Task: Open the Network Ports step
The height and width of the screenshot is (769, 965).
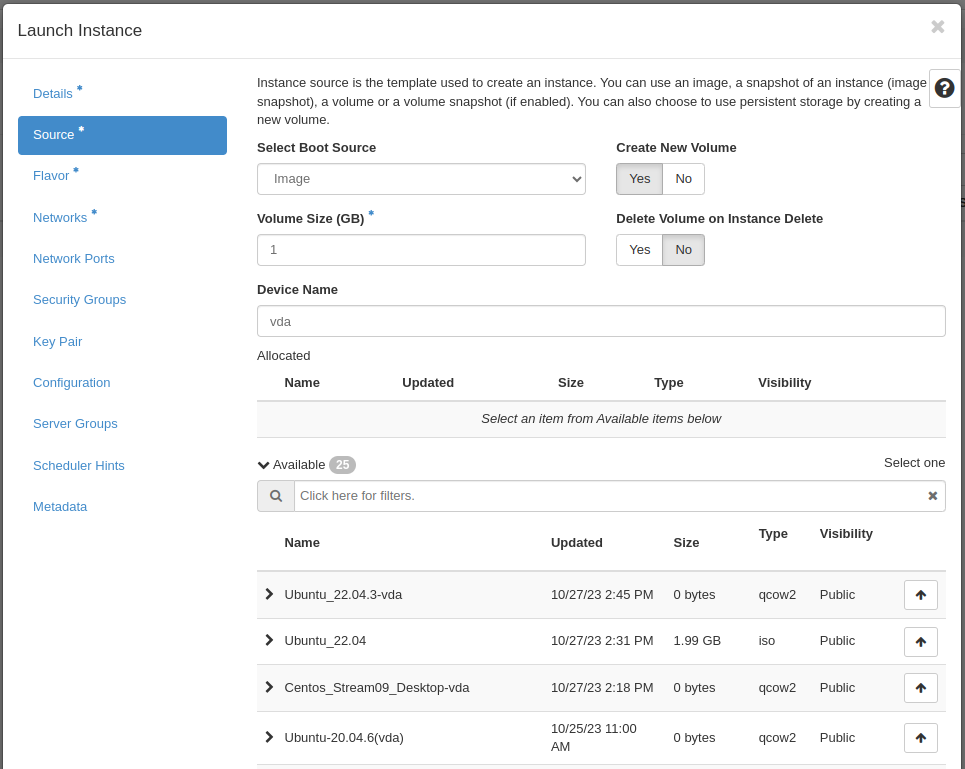Action: pos(74,259)
